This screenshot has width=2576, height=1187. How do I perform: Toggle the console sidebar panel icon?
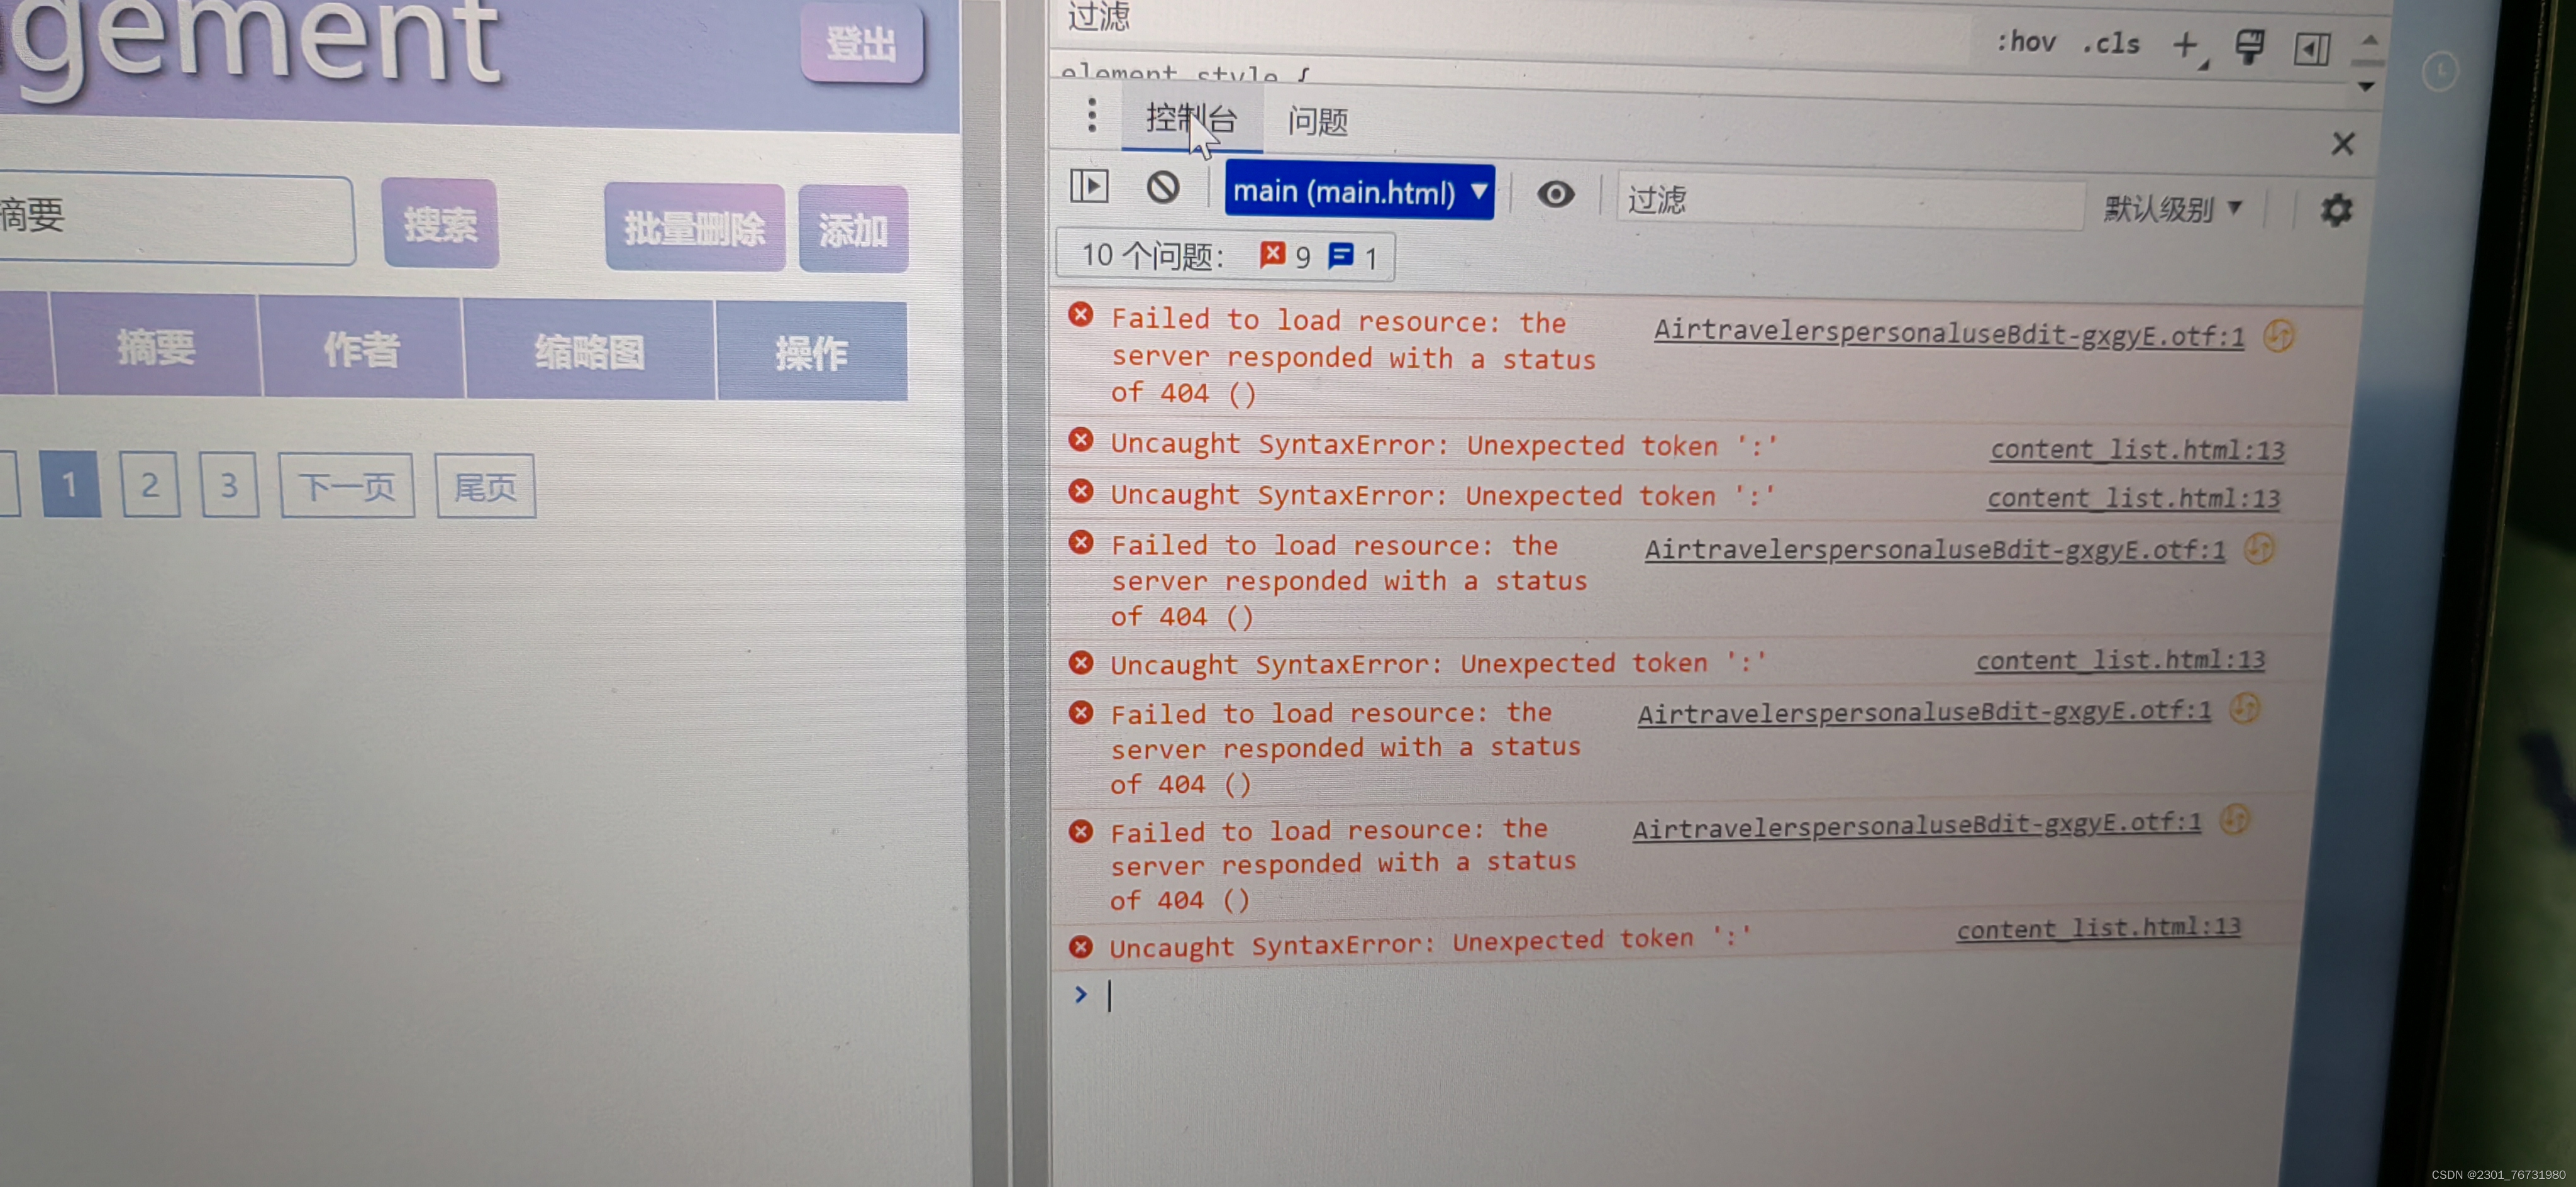tap(1089, 186)
